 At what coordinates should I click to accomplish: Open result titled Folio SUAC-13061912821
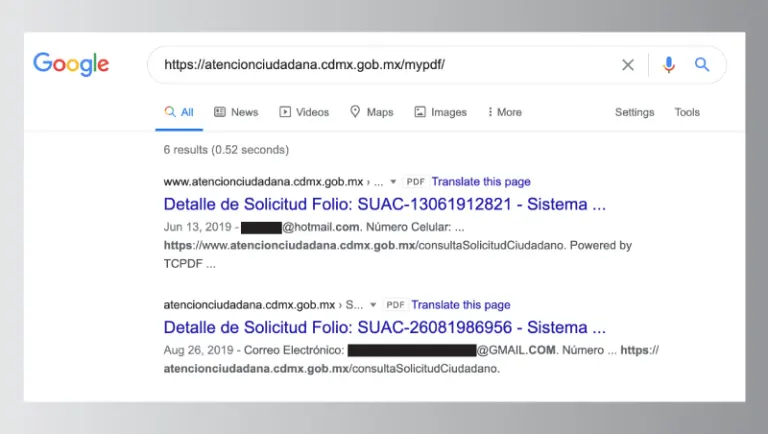click(385, 205)
